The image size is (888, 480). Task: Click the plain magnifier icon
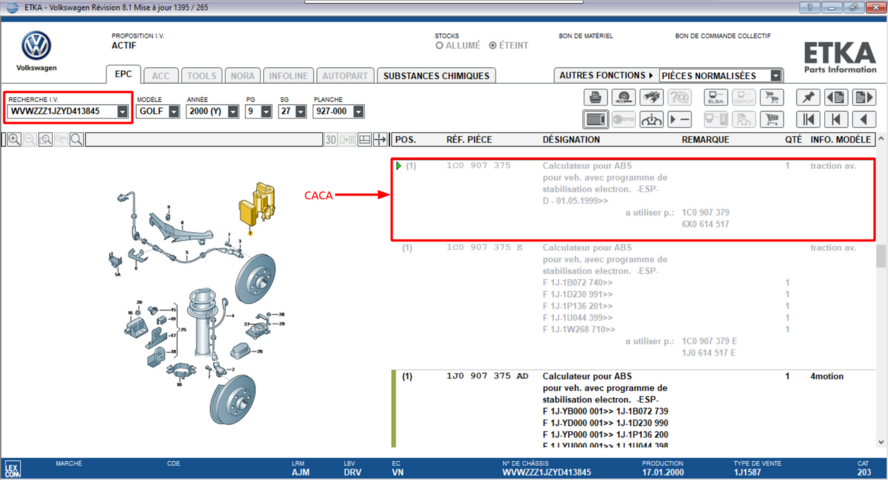[76, 139]
